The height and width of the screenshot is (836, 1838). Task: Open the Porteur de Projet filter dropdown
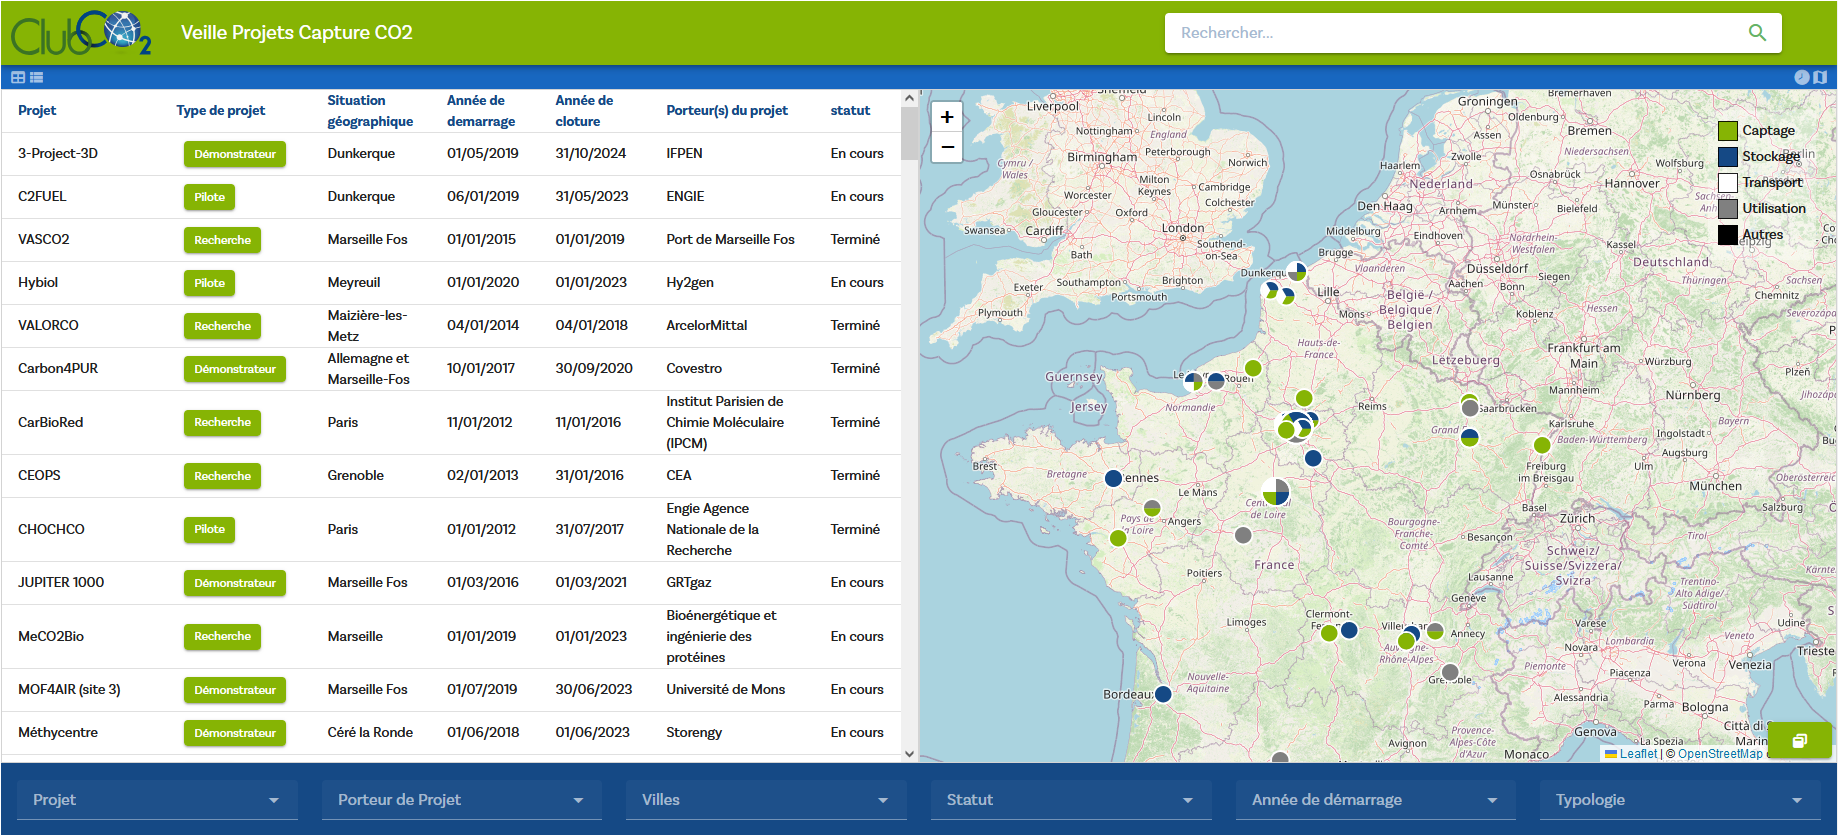click(462, 800)
